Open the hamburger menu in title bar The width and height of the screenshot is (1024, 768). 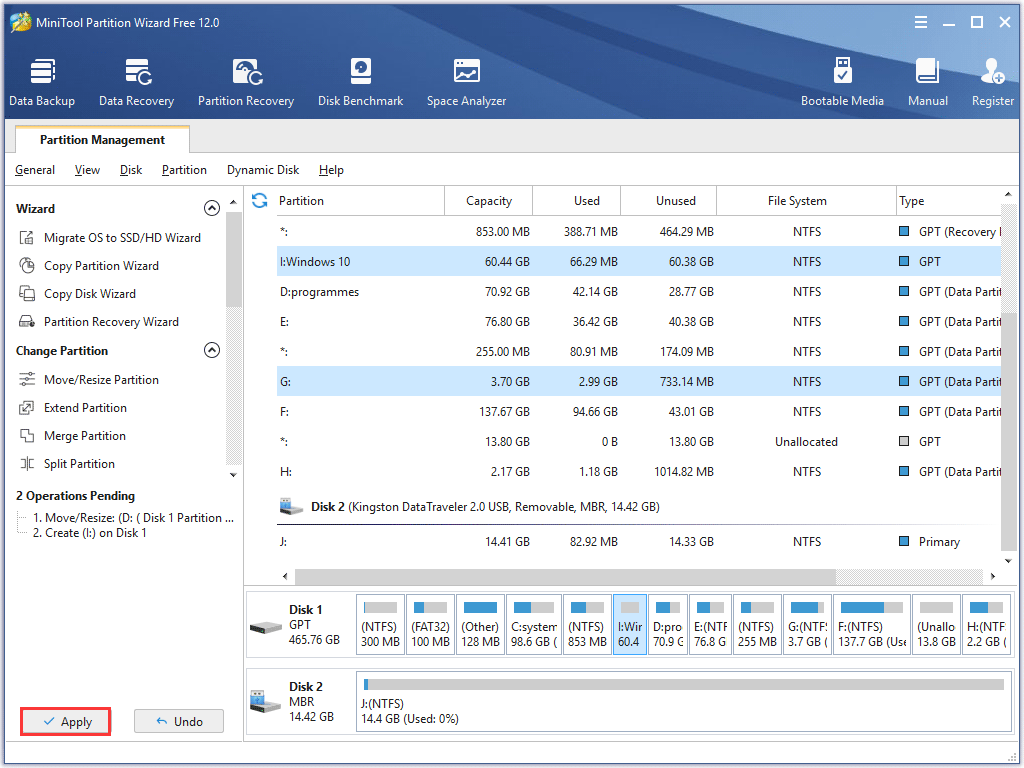pos(920,21)
